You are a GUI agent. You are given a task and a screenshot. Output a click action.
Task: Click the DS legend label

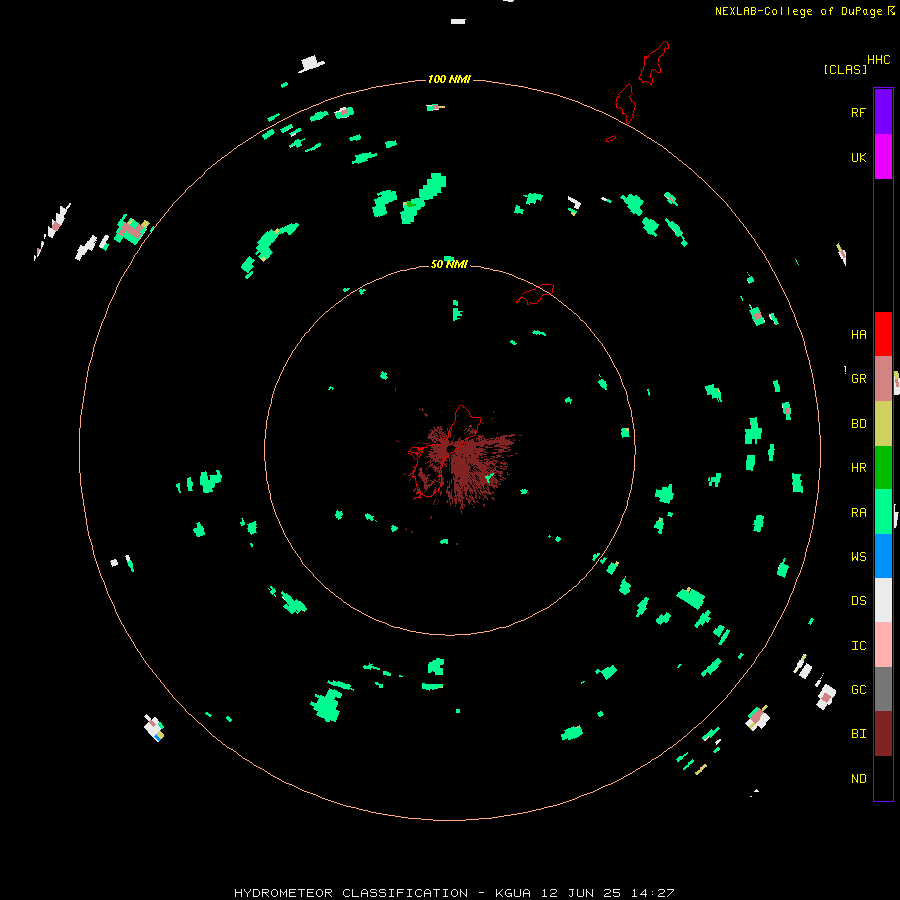coord(858,601)
